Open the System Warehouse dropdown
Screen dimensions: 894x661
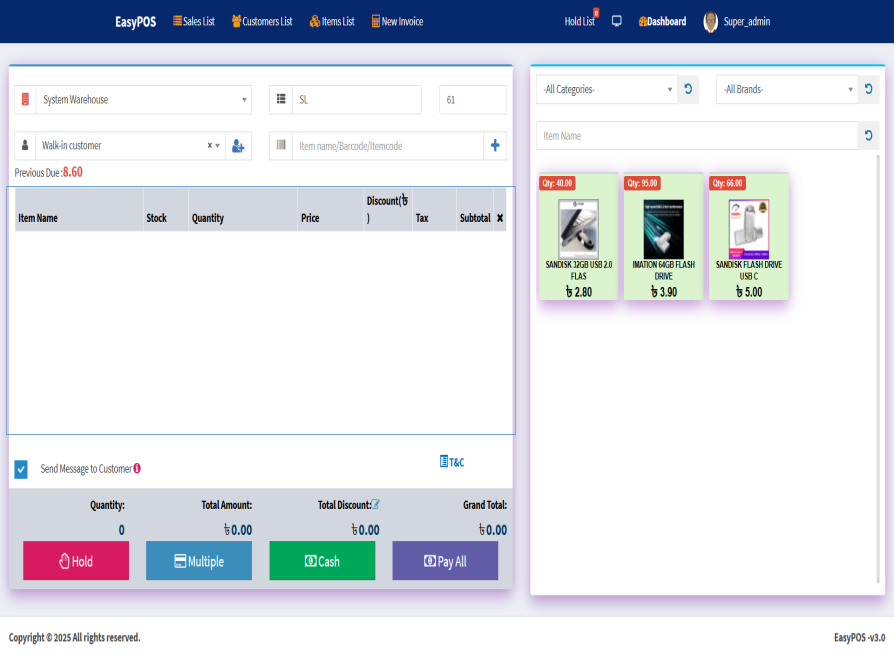pos(145,100)
